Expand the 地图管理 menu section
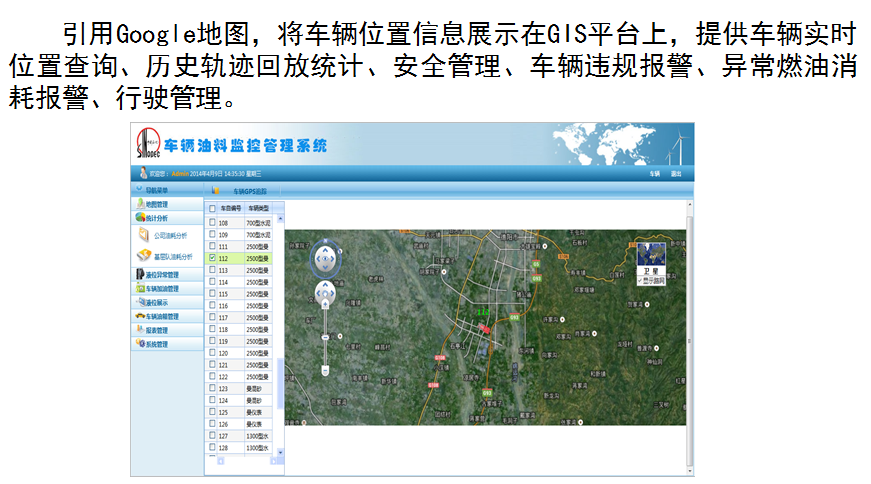 [156, 204]
